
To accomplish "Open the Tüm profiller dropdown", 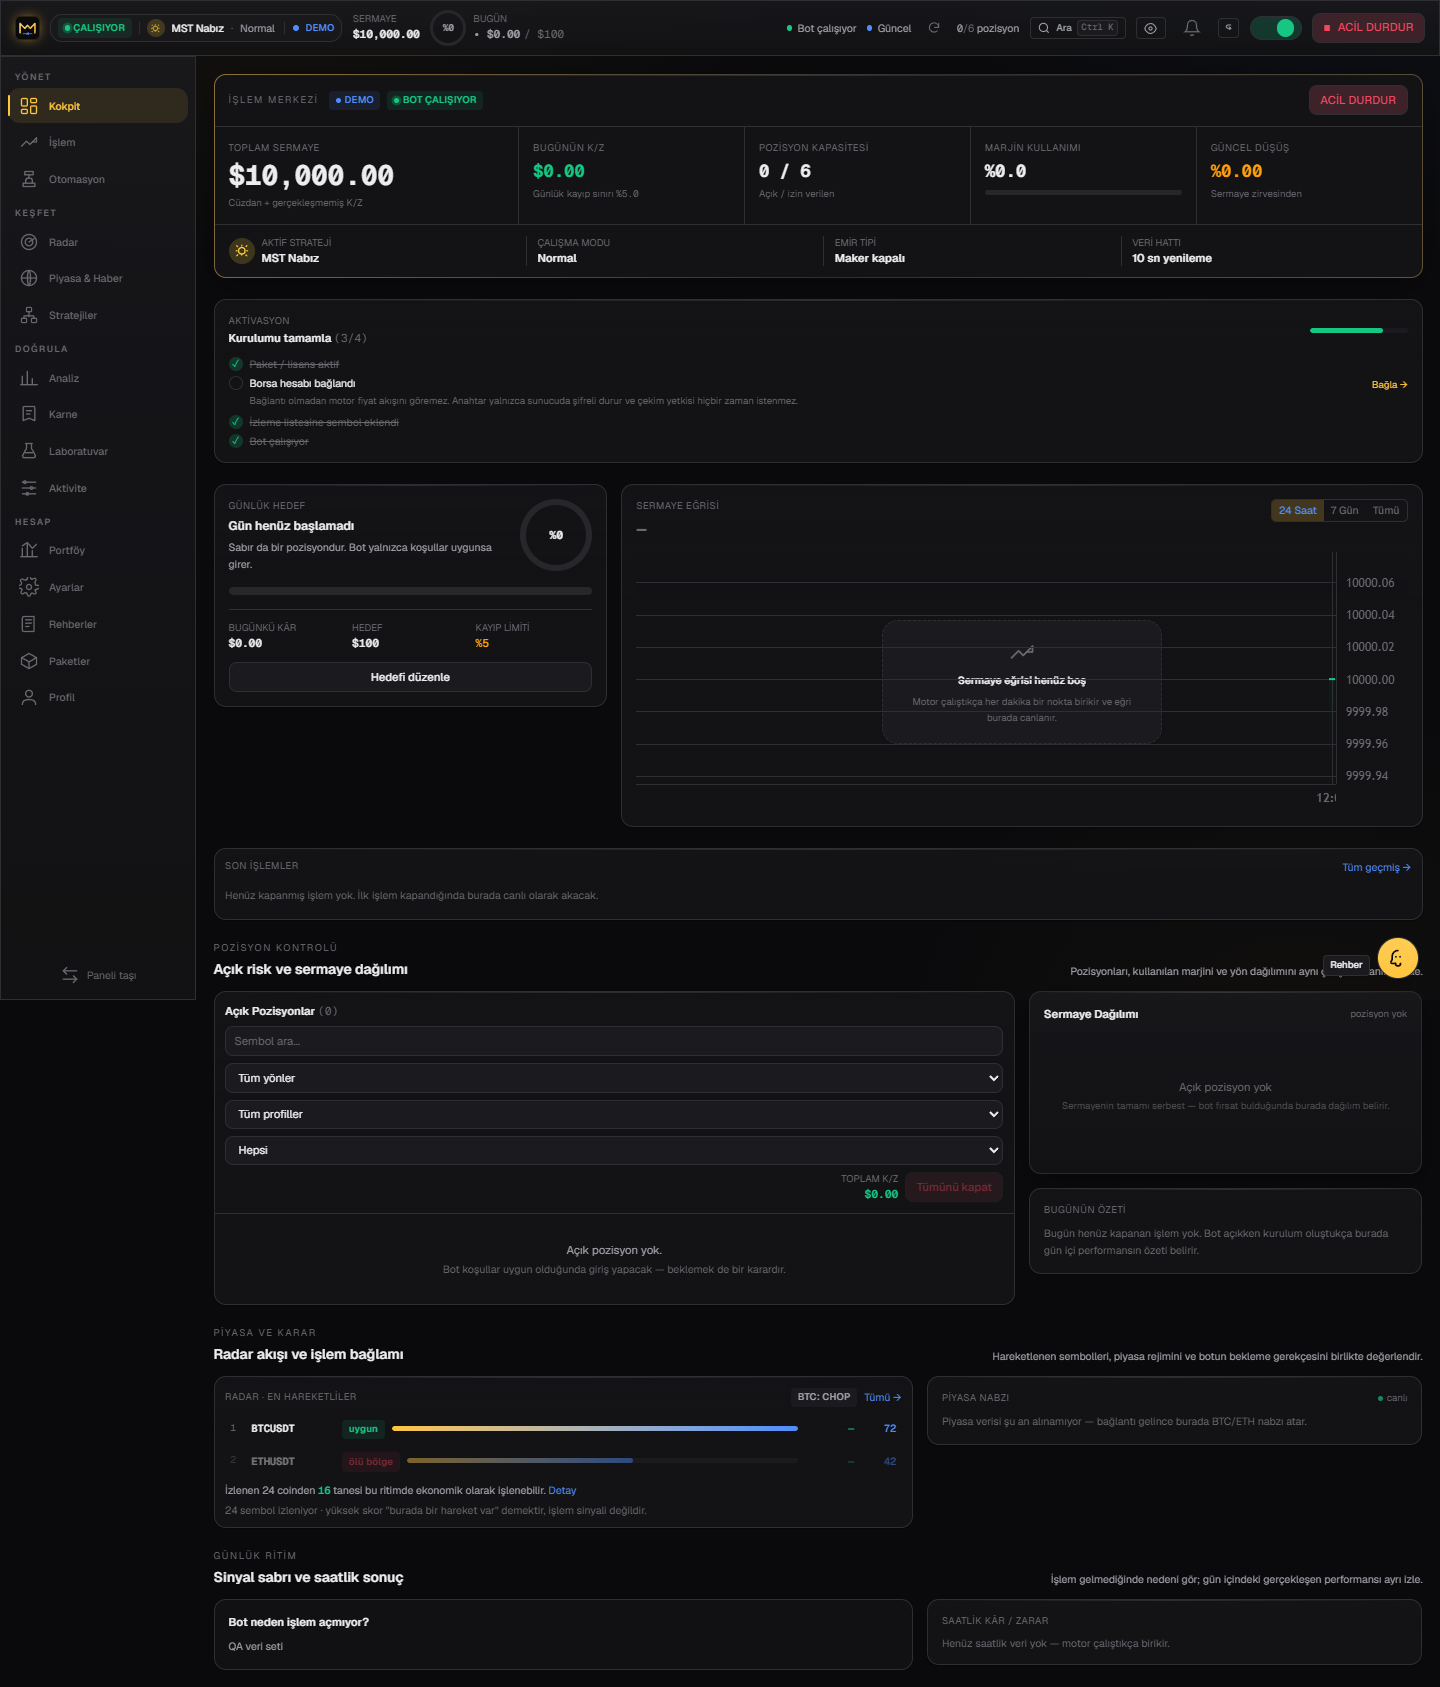I will pyautogui.click(x=614, y=1114).
